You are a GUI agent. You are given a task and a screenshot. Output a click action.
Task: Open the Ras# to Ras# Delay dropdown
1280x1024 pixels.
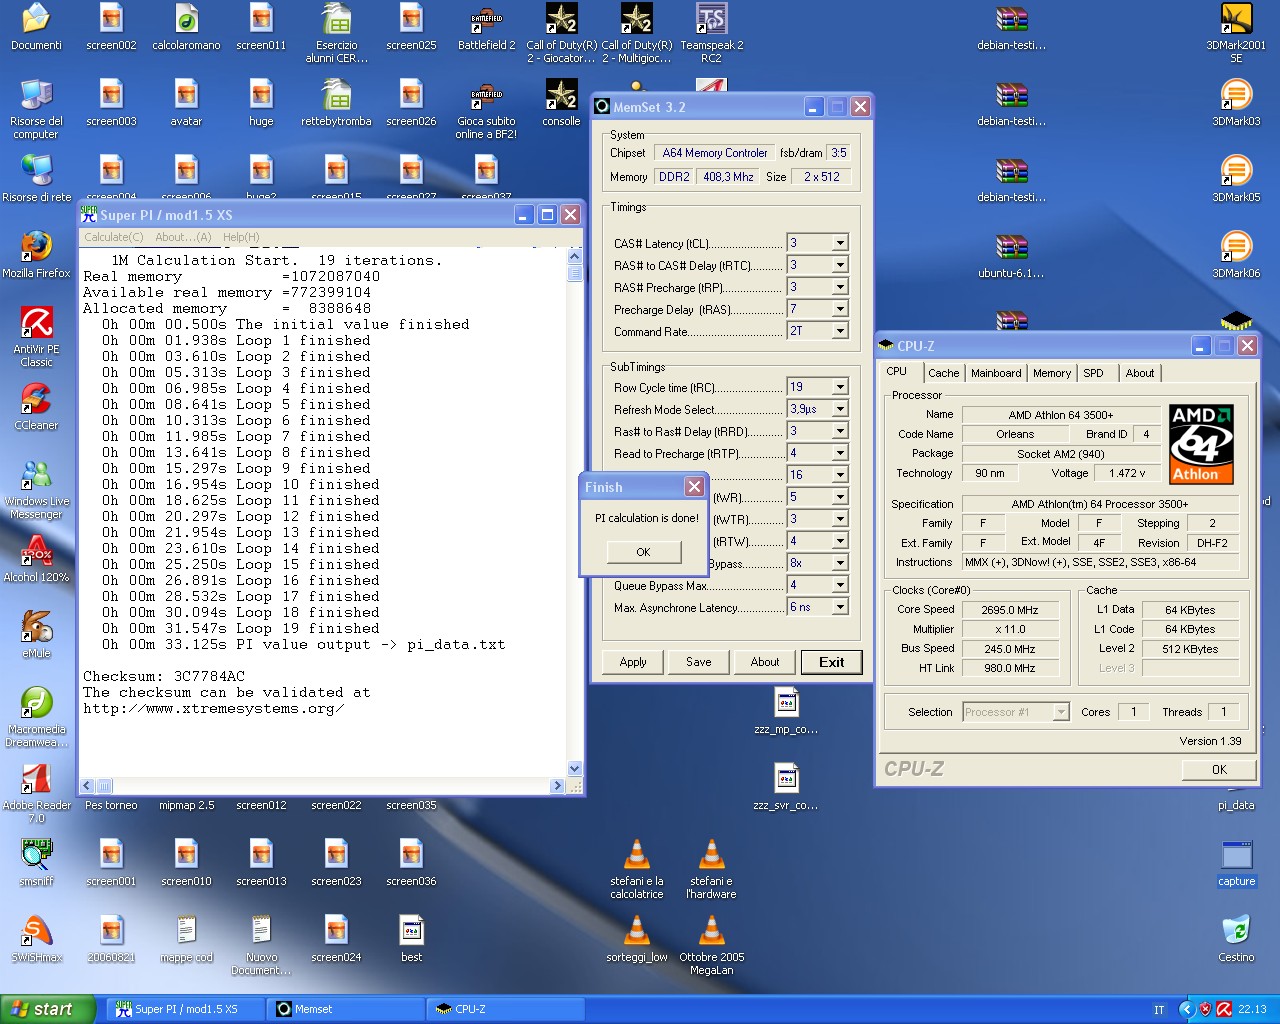click(x=840, y=431)
